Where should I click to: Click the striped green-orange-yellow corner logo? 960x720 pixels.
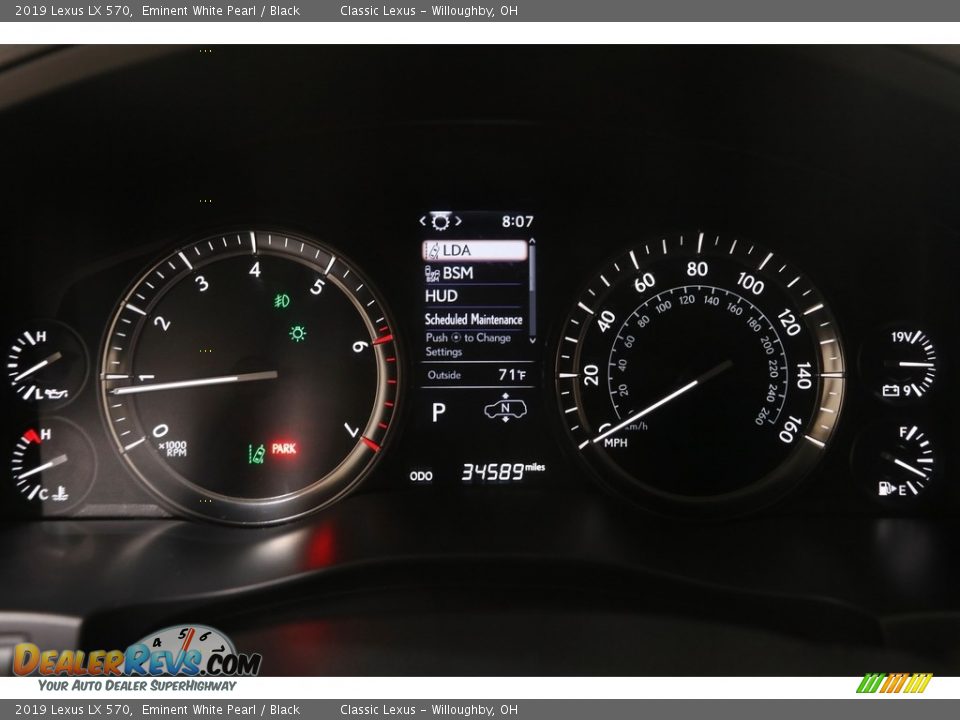coord(894,683)
